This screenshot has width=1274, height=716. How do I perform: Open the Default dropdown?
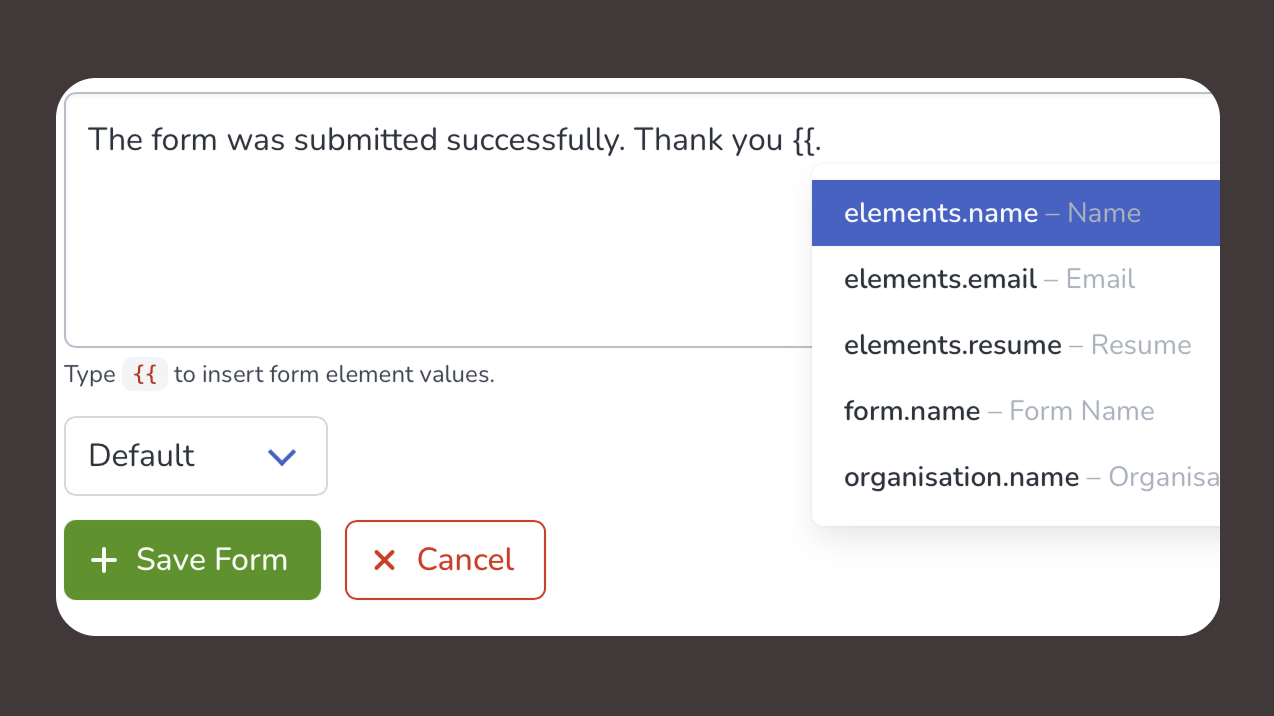point(195,456)
